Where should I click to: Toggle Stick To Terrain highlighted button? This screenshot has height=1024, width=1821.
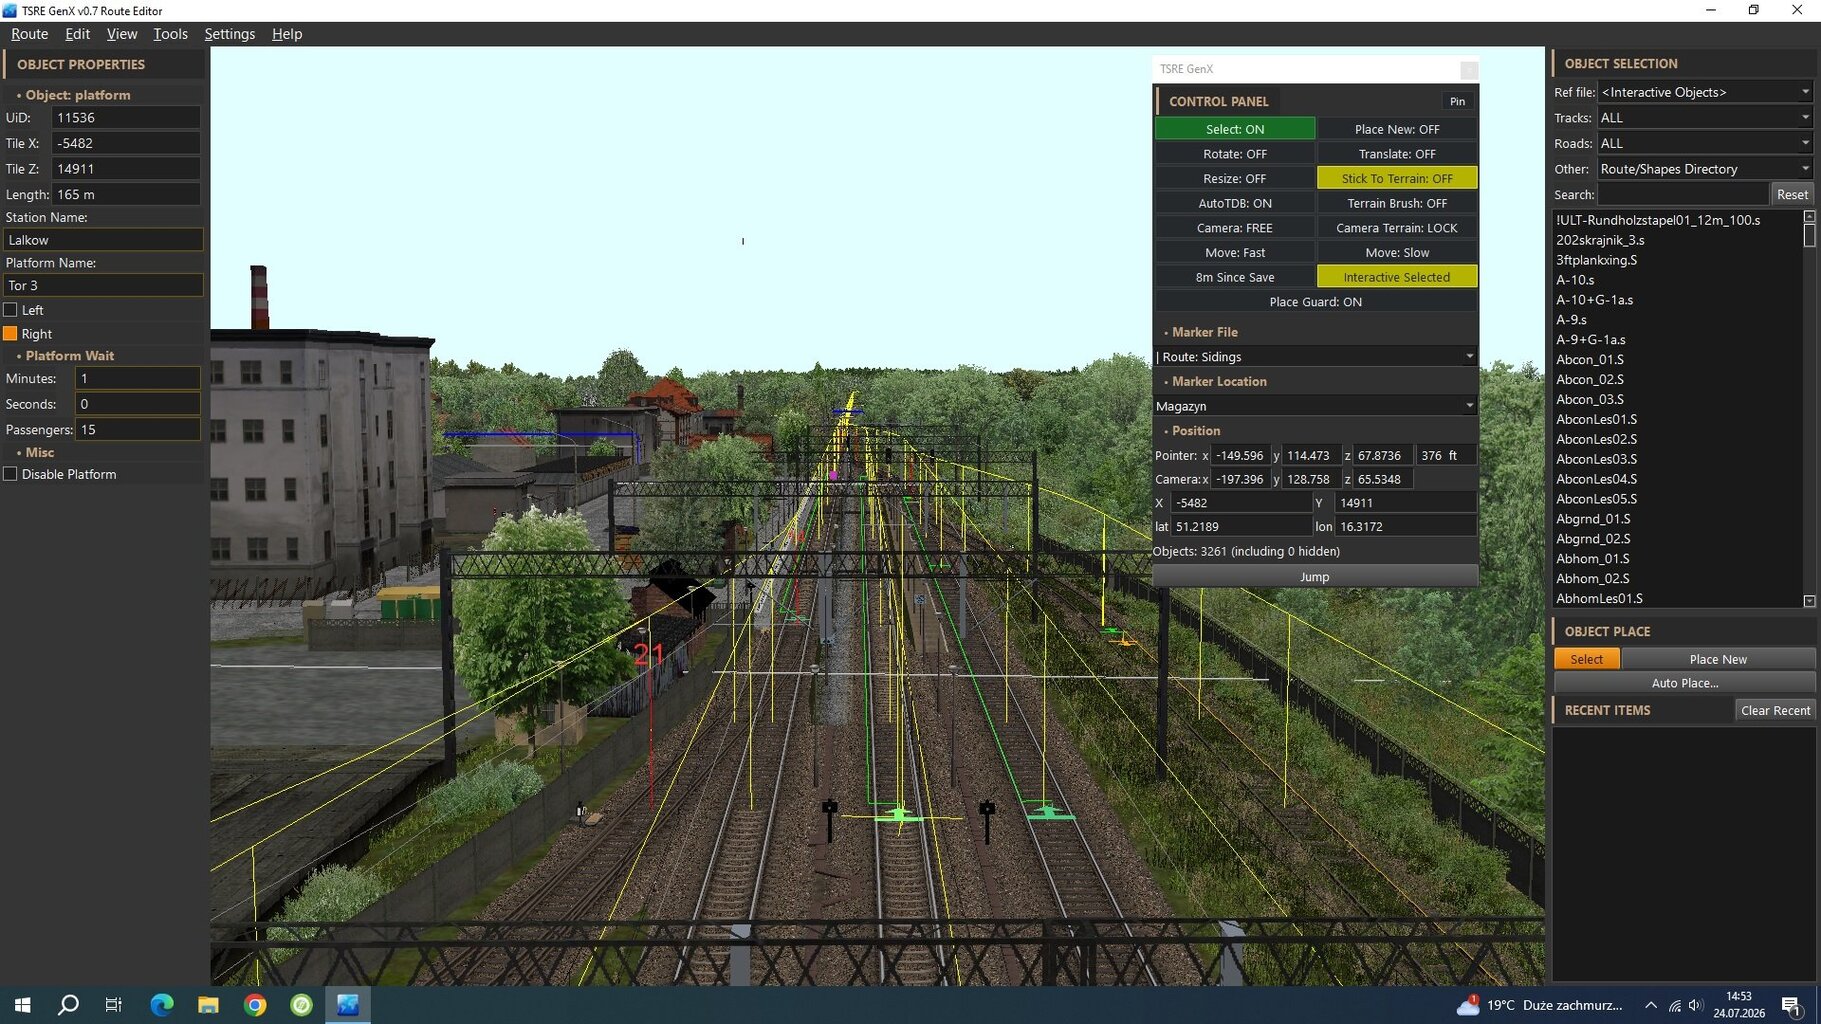pyautogui.click(x=1397, y=178)
